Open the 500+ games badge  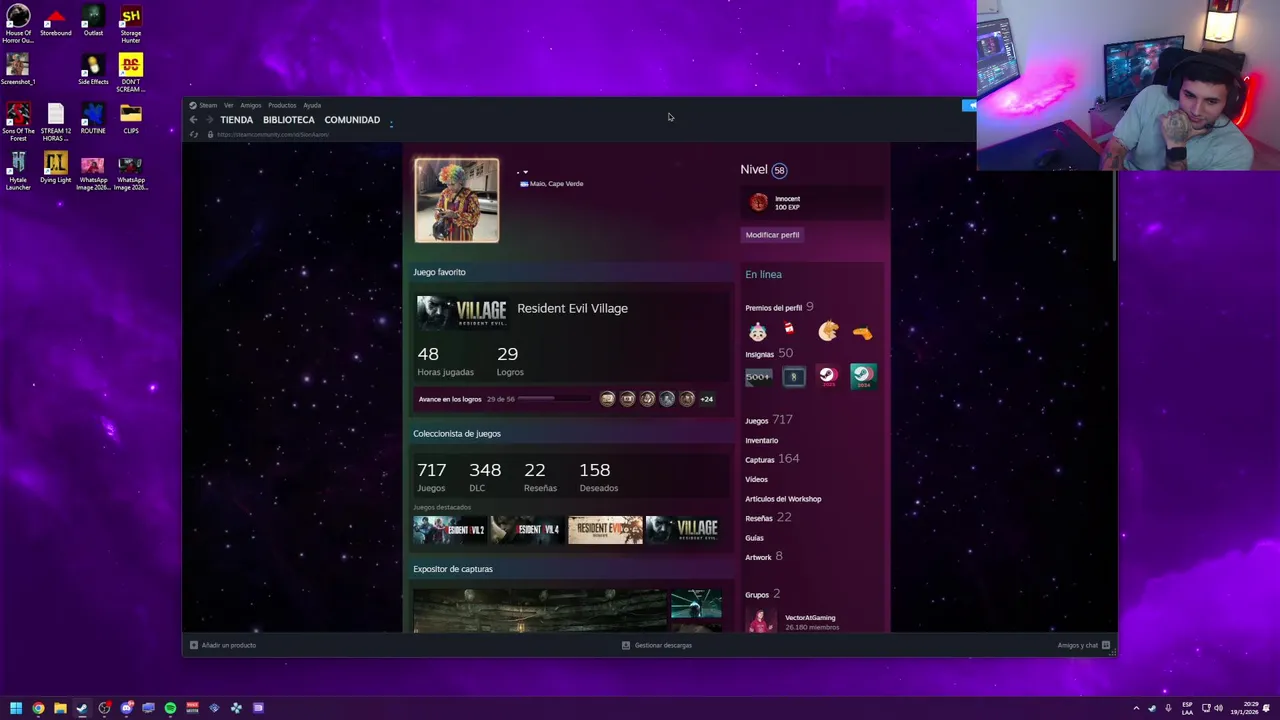click(758, 377)
